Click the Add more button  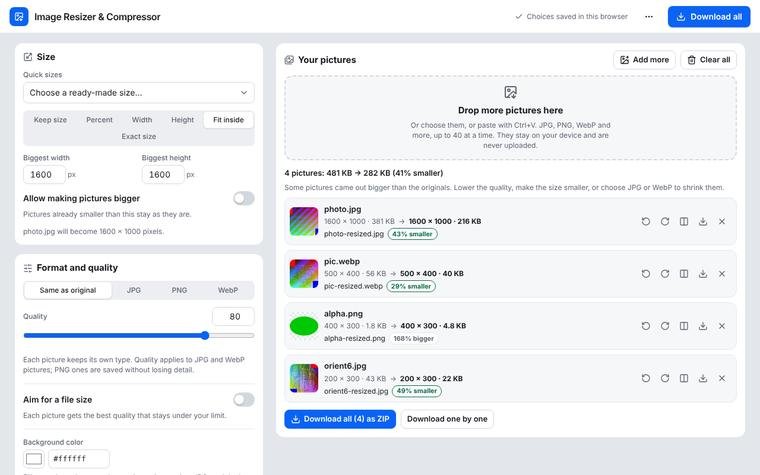(644, 60)
